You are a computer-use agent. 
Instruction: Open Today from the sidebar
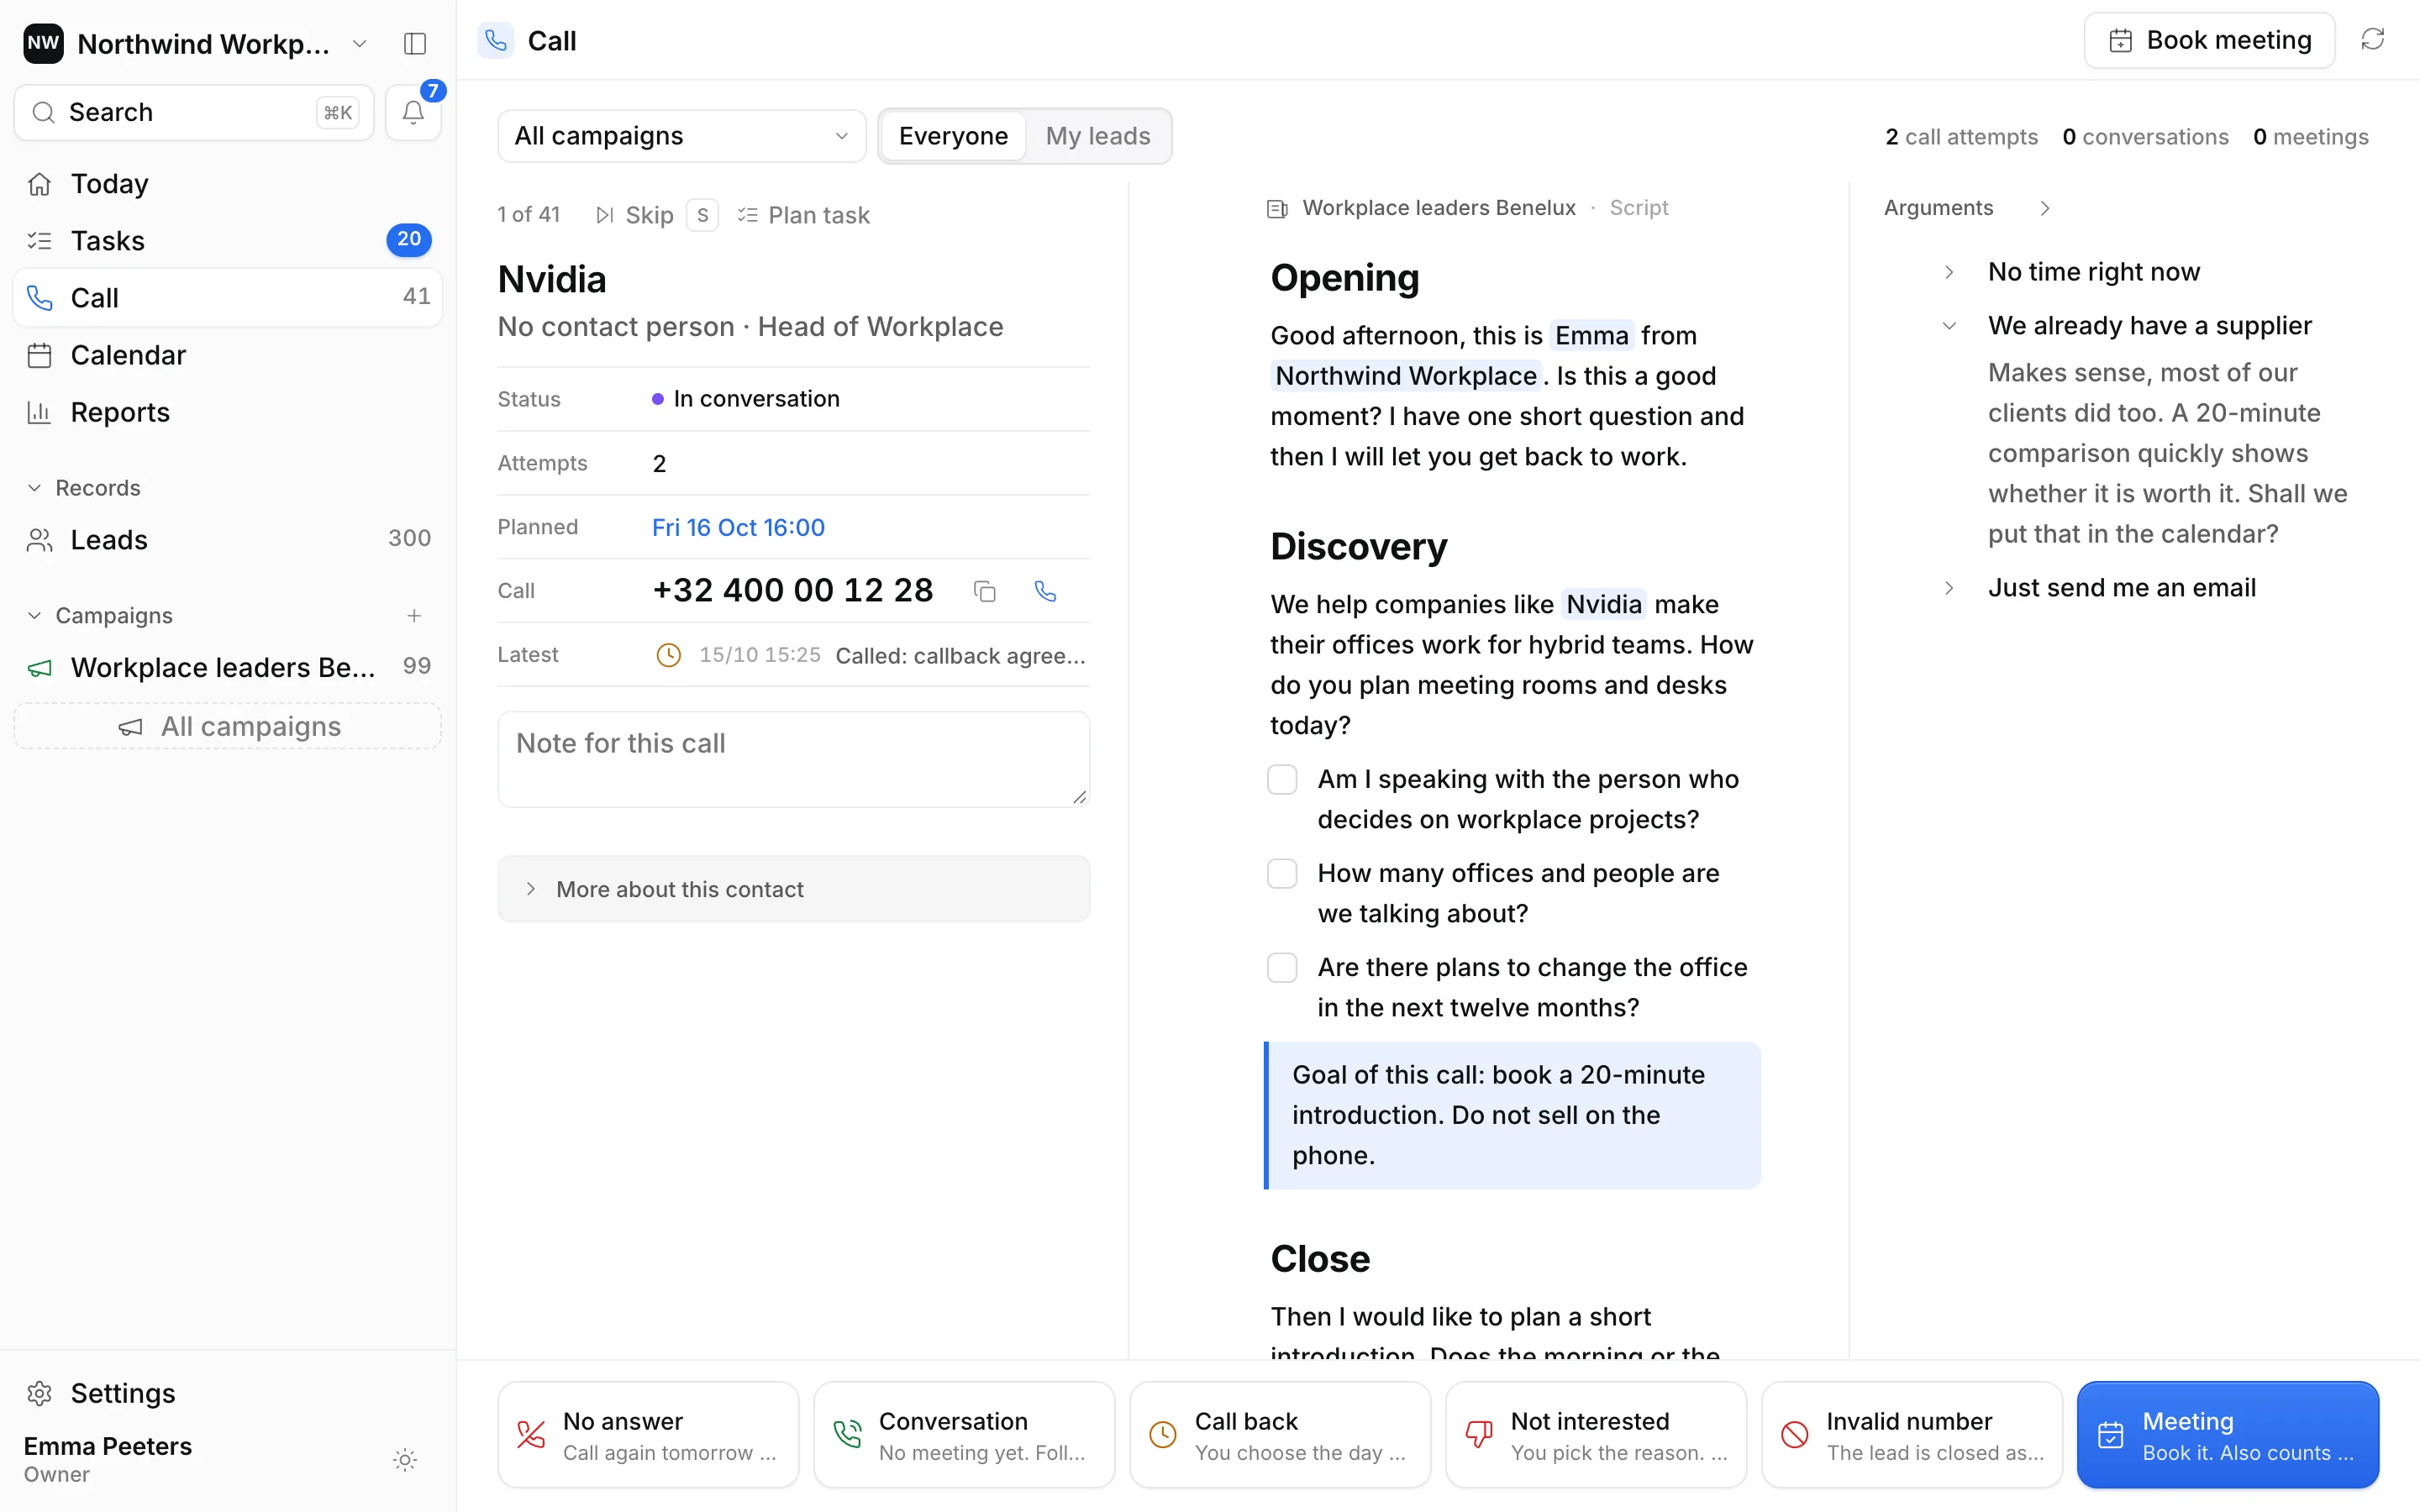(x=228, y=184)
